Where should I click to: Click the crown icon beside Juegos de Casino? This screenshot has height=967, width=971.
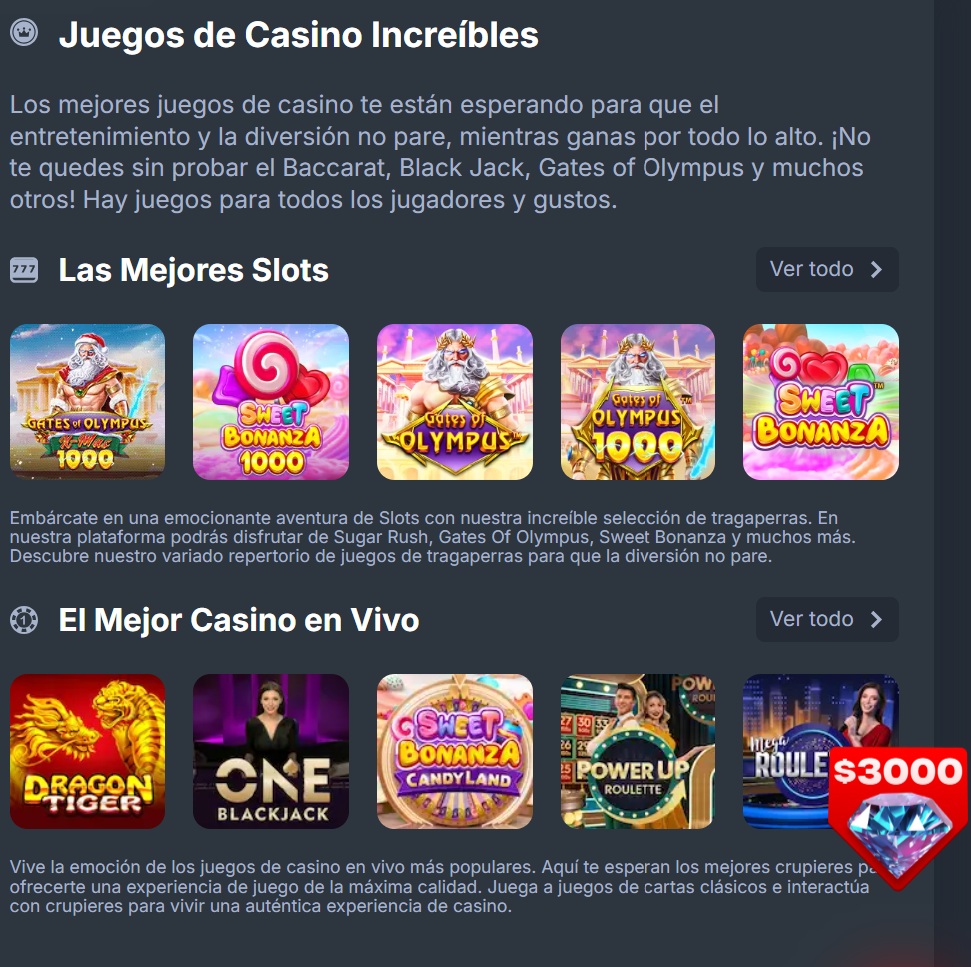click(x=24, y=33)
